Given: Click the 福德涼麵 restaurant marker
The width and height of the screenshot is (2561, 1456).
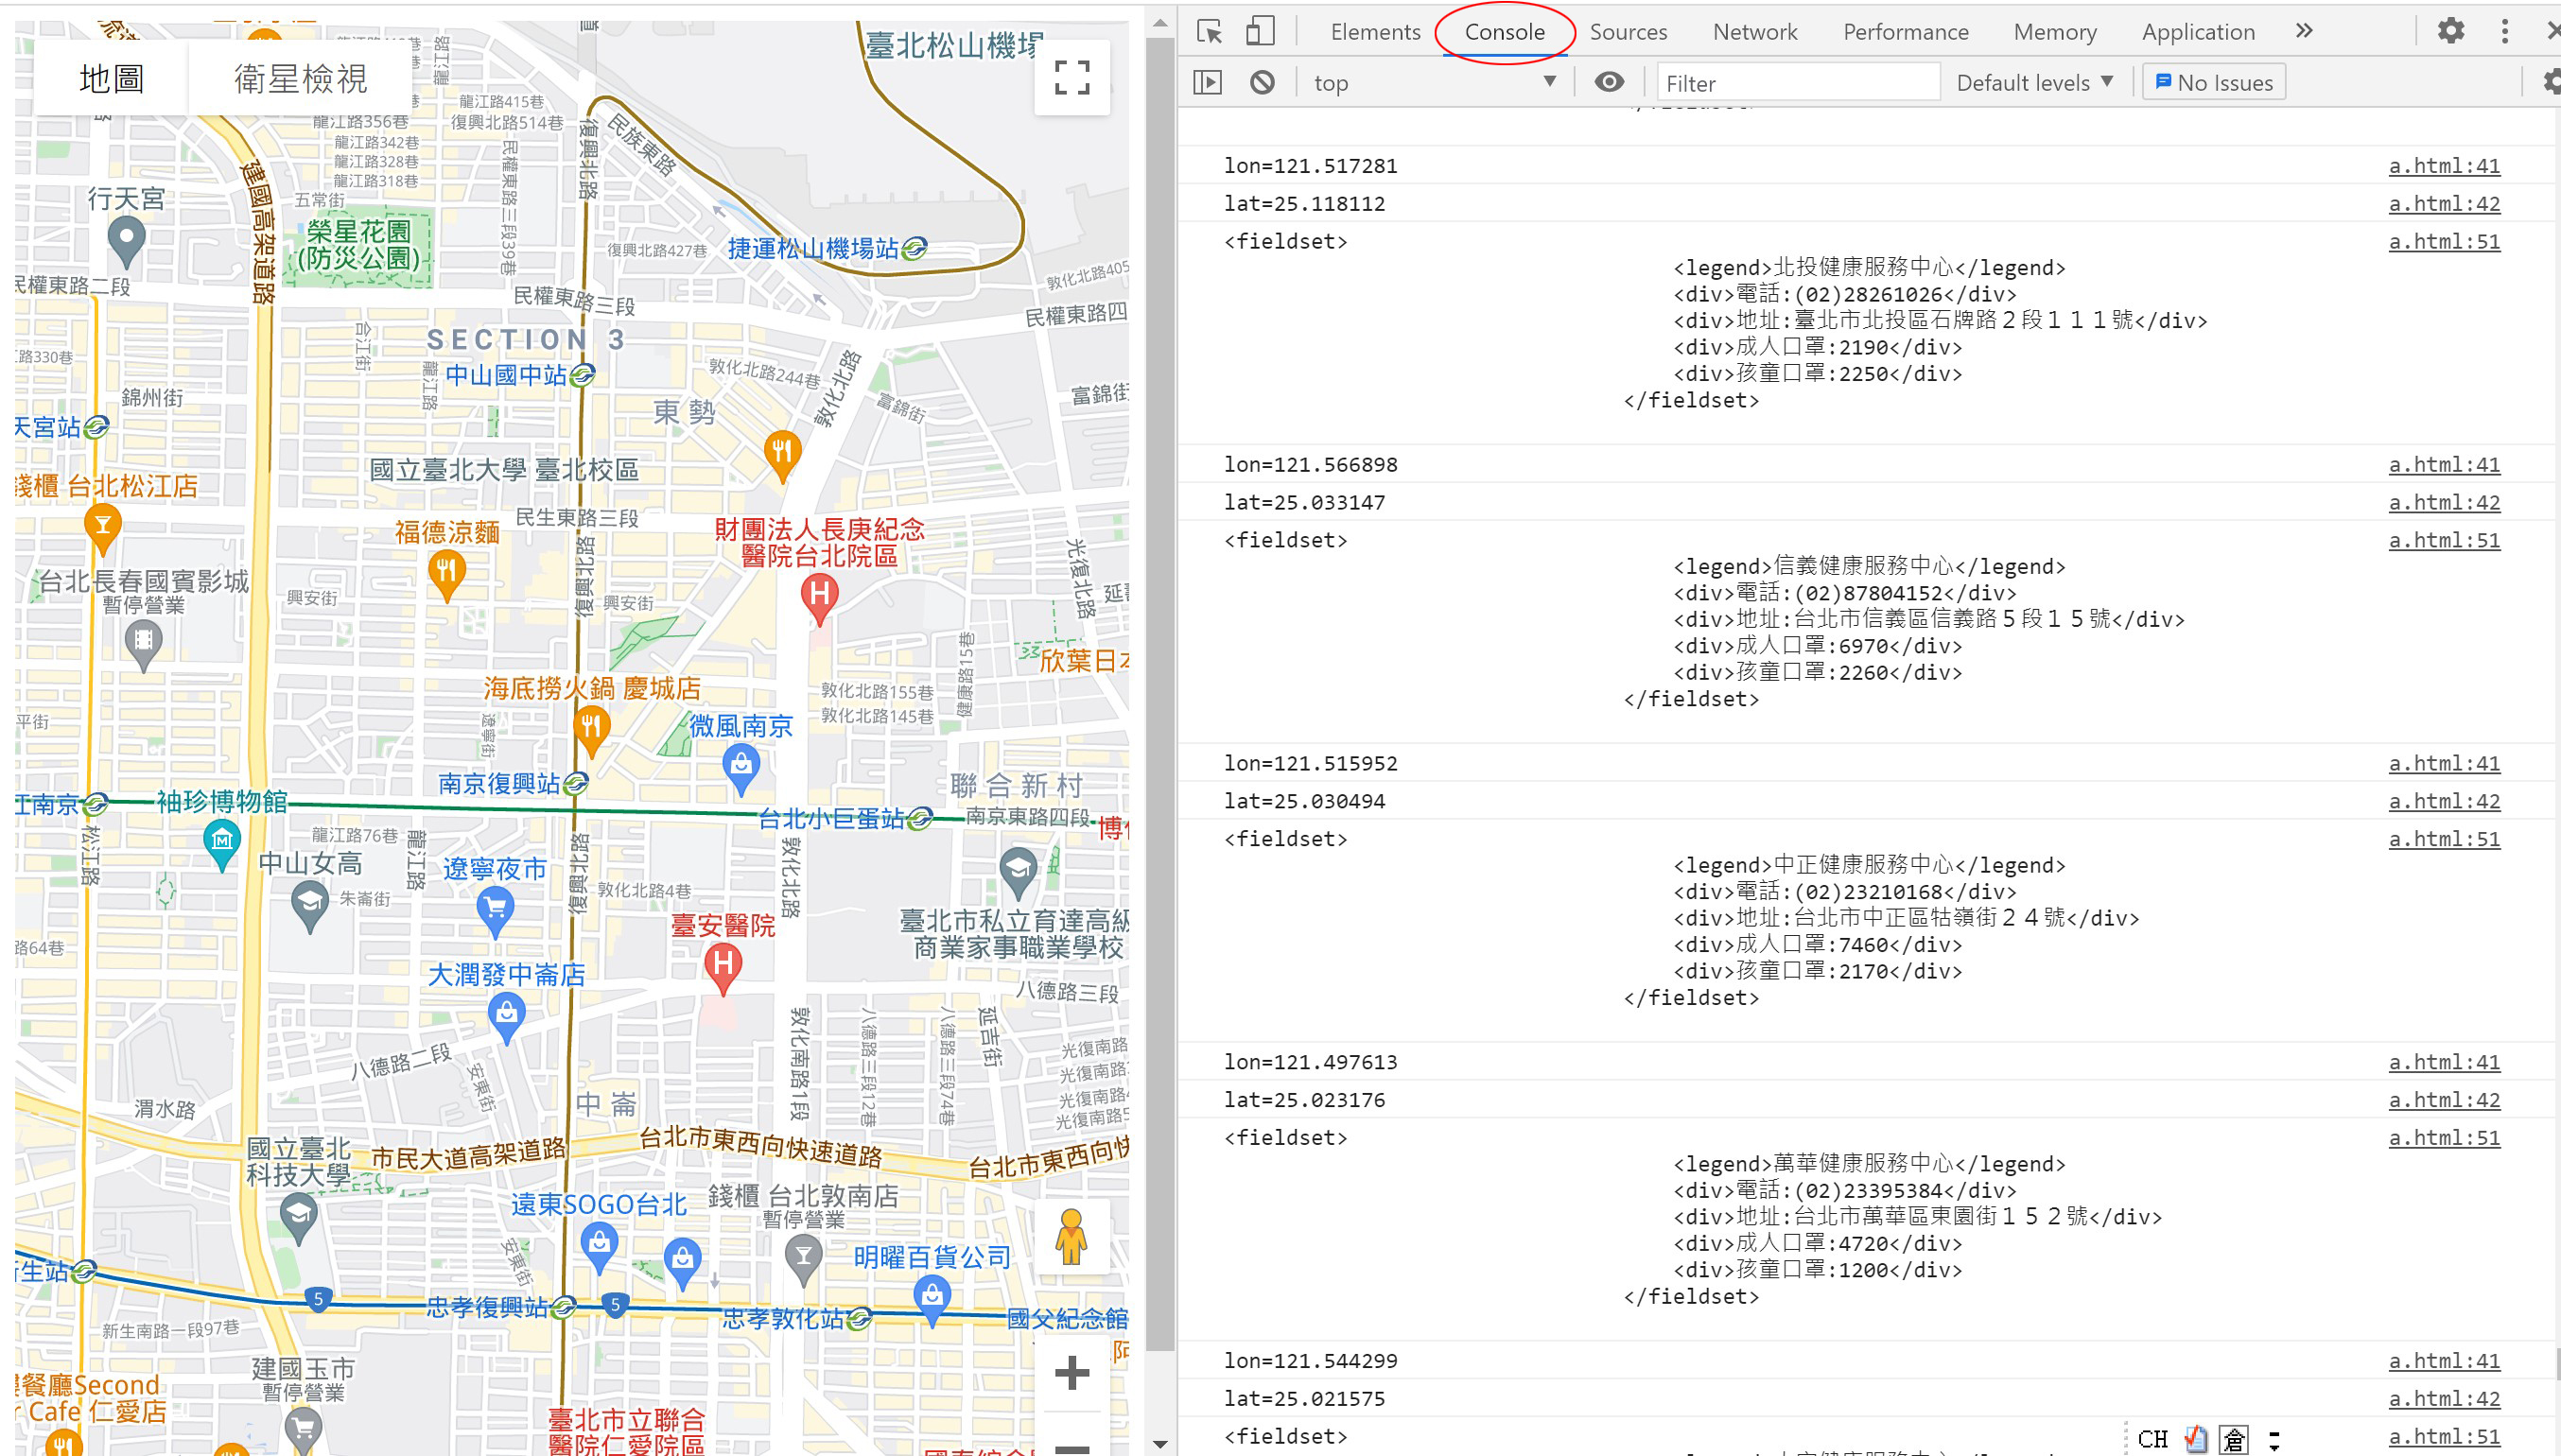Looking at the screenshot, I should pyautogui.click(x=446, y=576).
